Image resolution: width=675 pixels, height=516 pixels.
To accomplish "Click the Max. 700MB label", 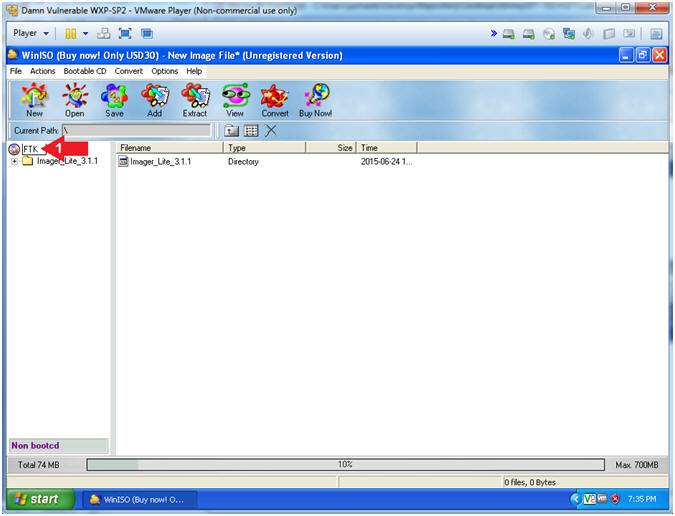I will pyautogui.click(x=637, y=465).
